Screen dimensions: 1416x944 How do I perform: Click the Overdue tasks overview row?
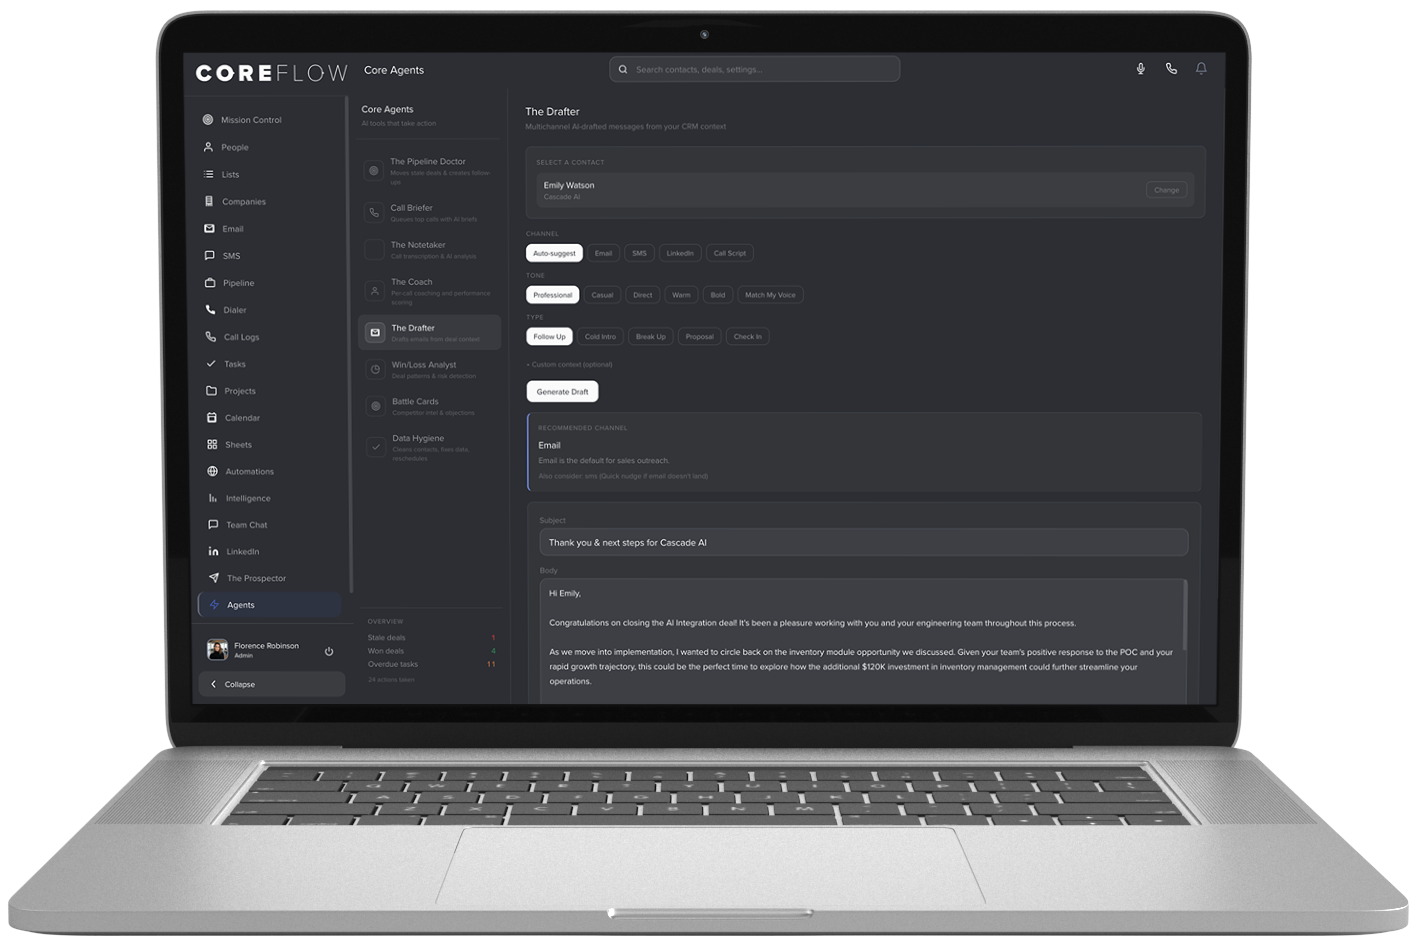pos(432,664)
